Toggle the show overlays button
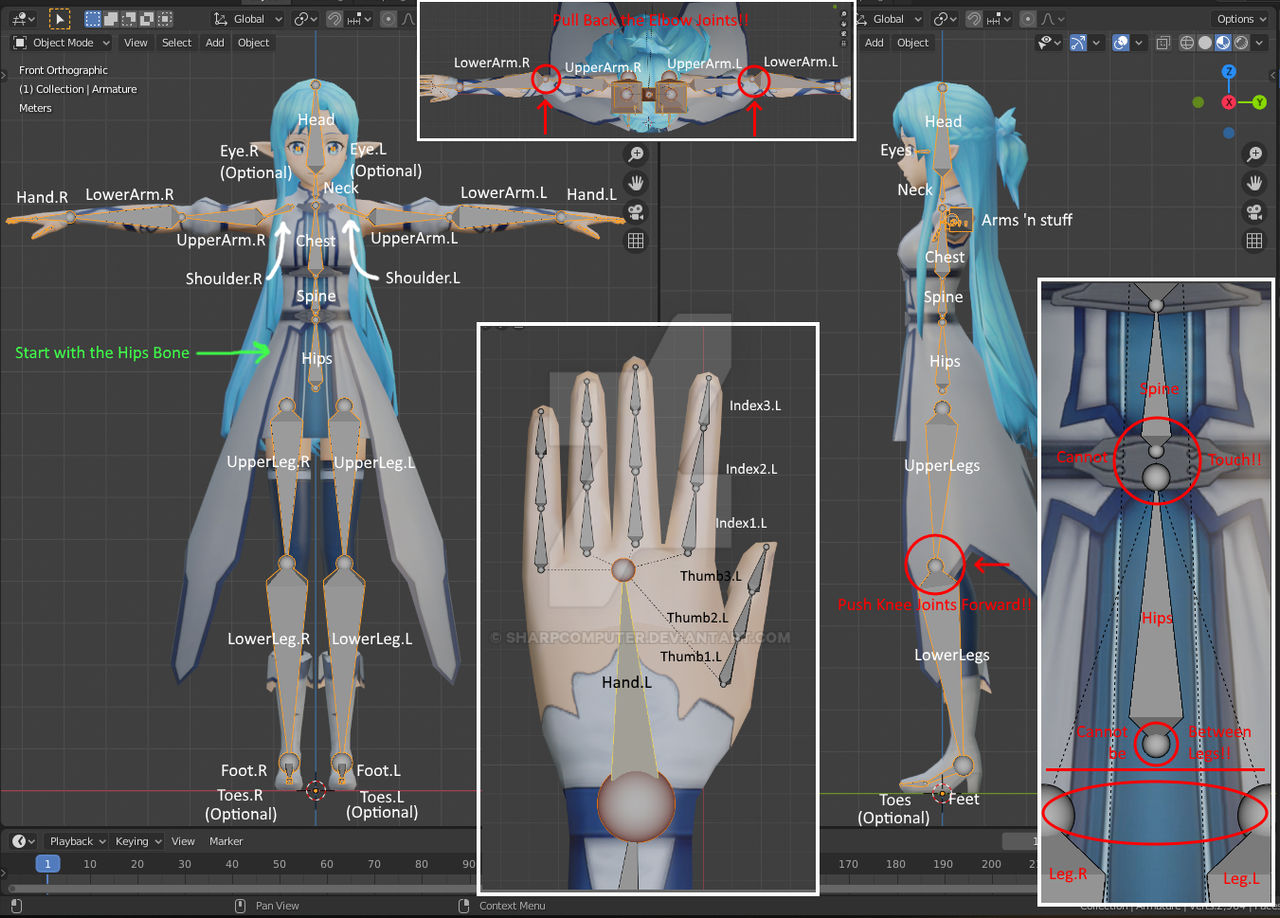 coord(1121,43)
